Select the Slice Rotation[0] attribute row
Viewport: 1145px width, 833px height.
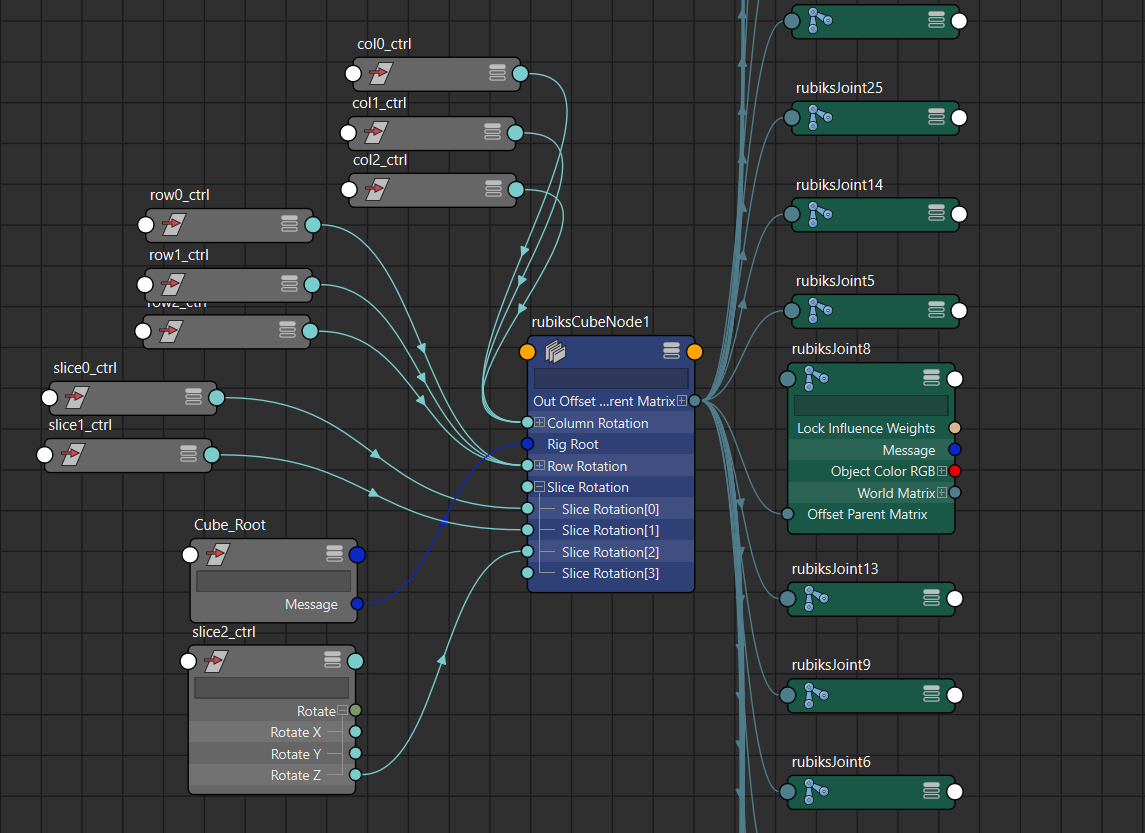click(x=610, y=509)
